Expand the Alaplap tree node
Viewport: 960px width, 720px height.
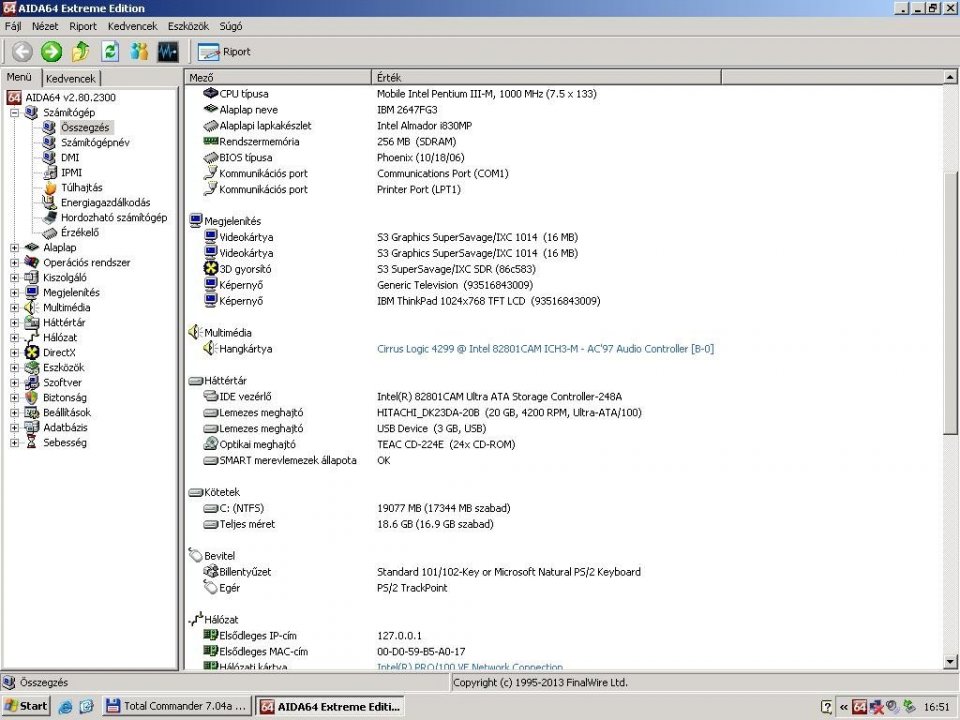[14, 247]
